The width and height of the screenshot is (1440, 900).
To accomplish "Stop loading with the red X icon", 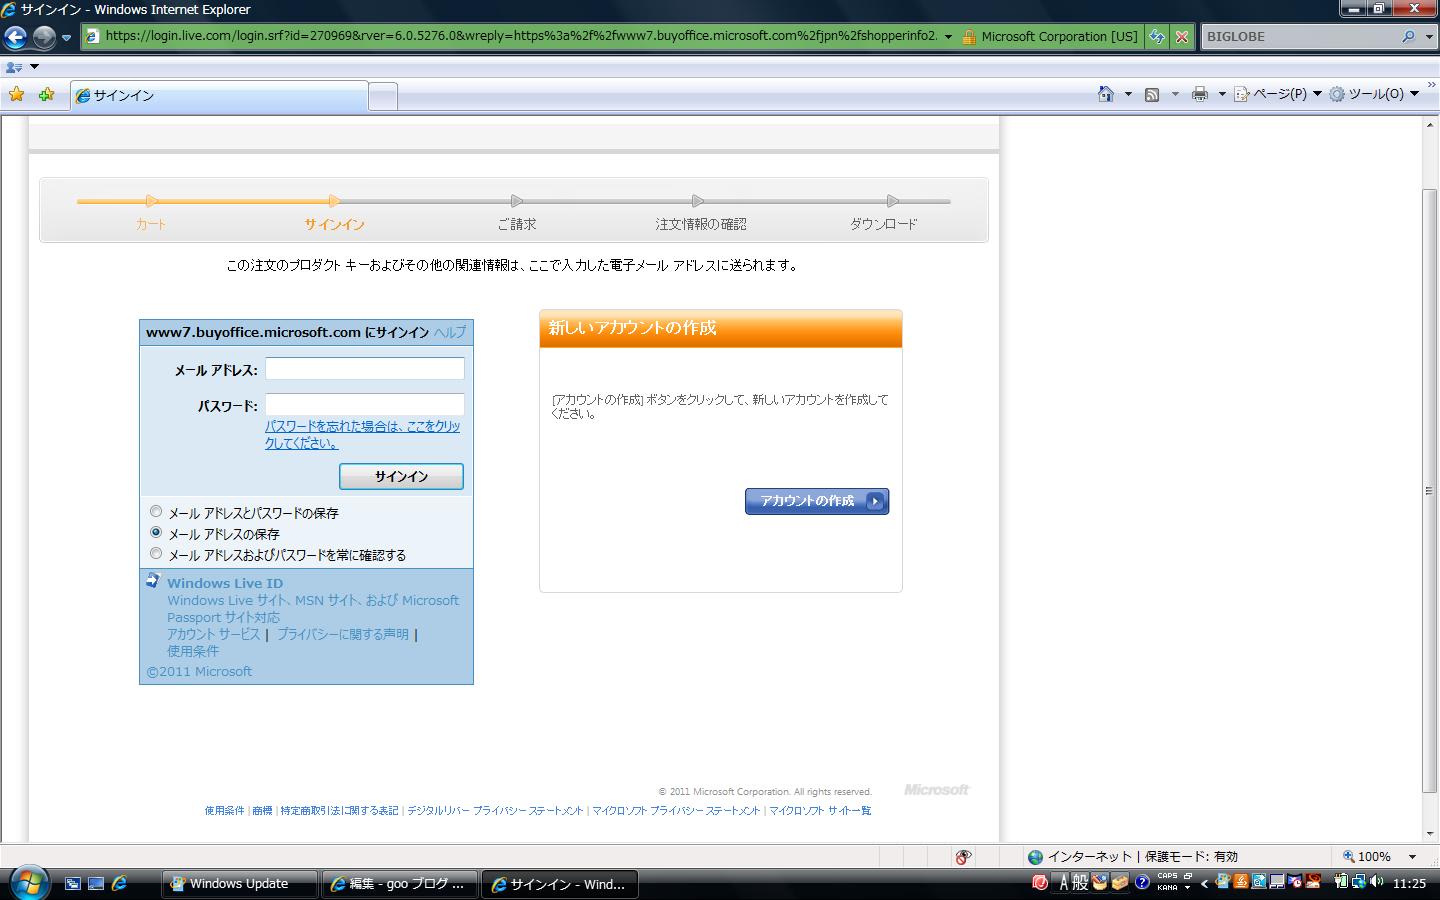I will coord(1182,37).
